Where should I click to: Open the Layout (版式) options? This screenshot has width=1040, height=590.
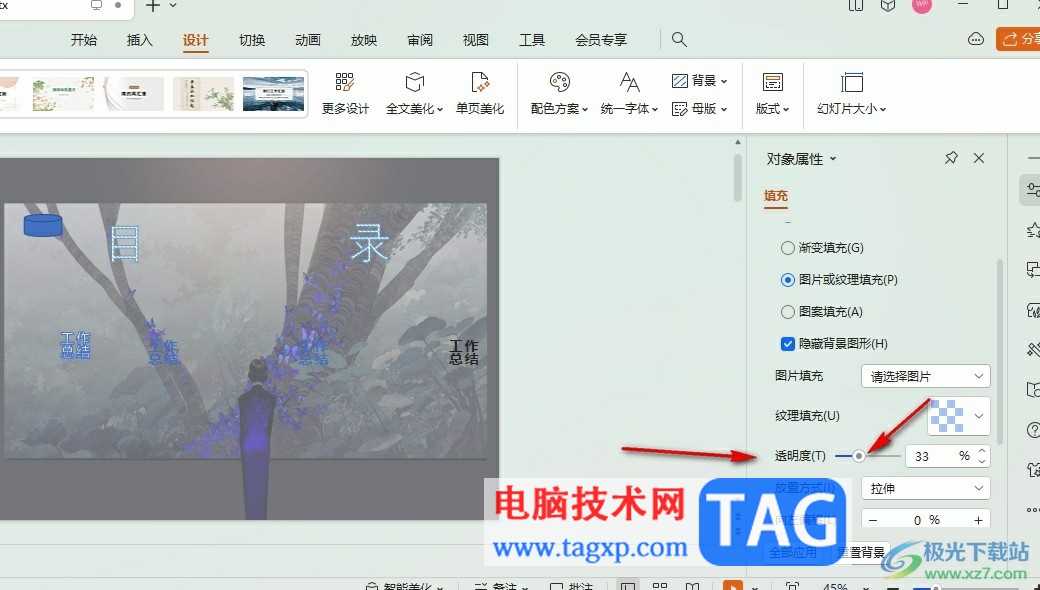pyautogui.click(x=772, y=93)
